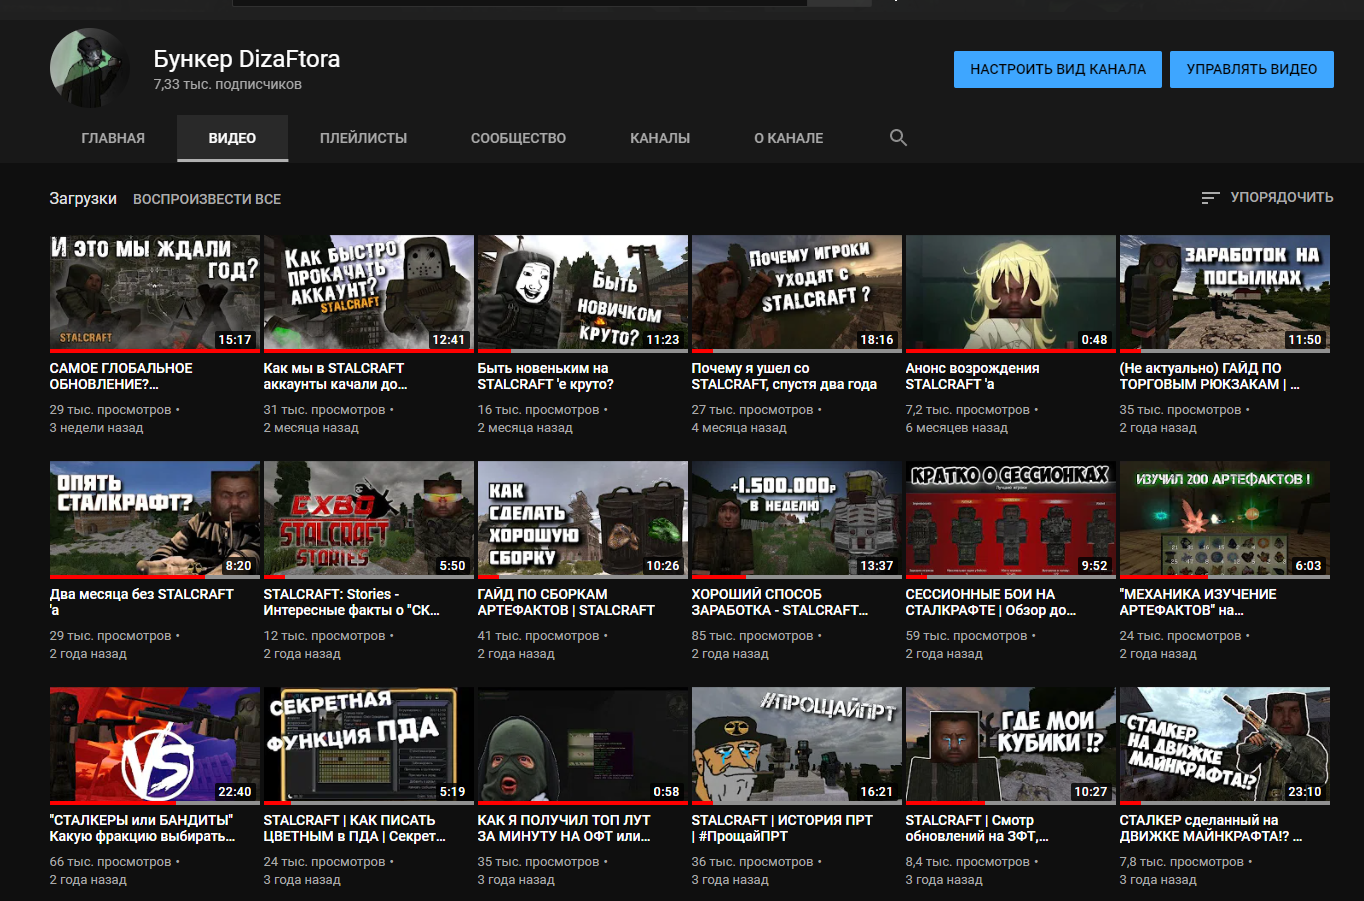Open the ПЛЕЙЛИСТЫ tab
This screenshot has height=901, width=1364.
click(x=363, y=138)
